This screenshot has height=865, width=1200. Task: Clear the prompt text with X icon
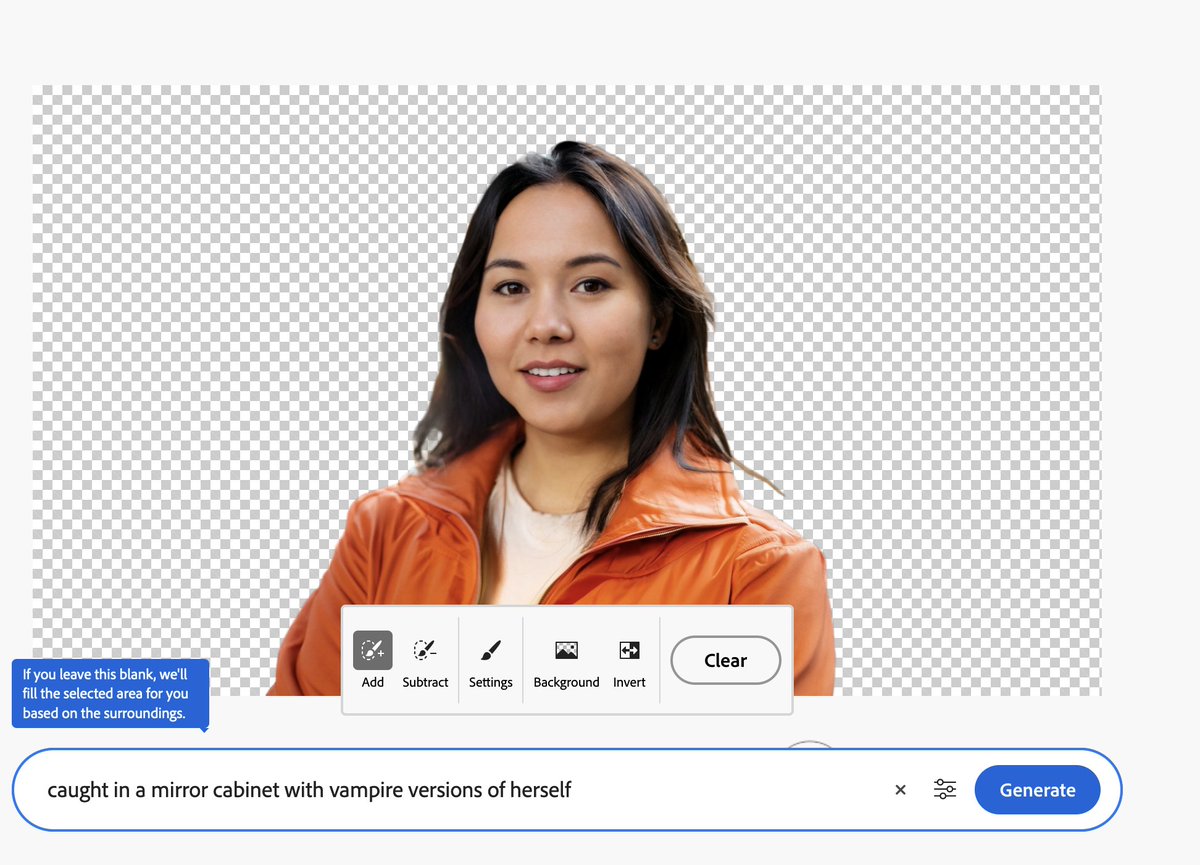click(900, 790)
